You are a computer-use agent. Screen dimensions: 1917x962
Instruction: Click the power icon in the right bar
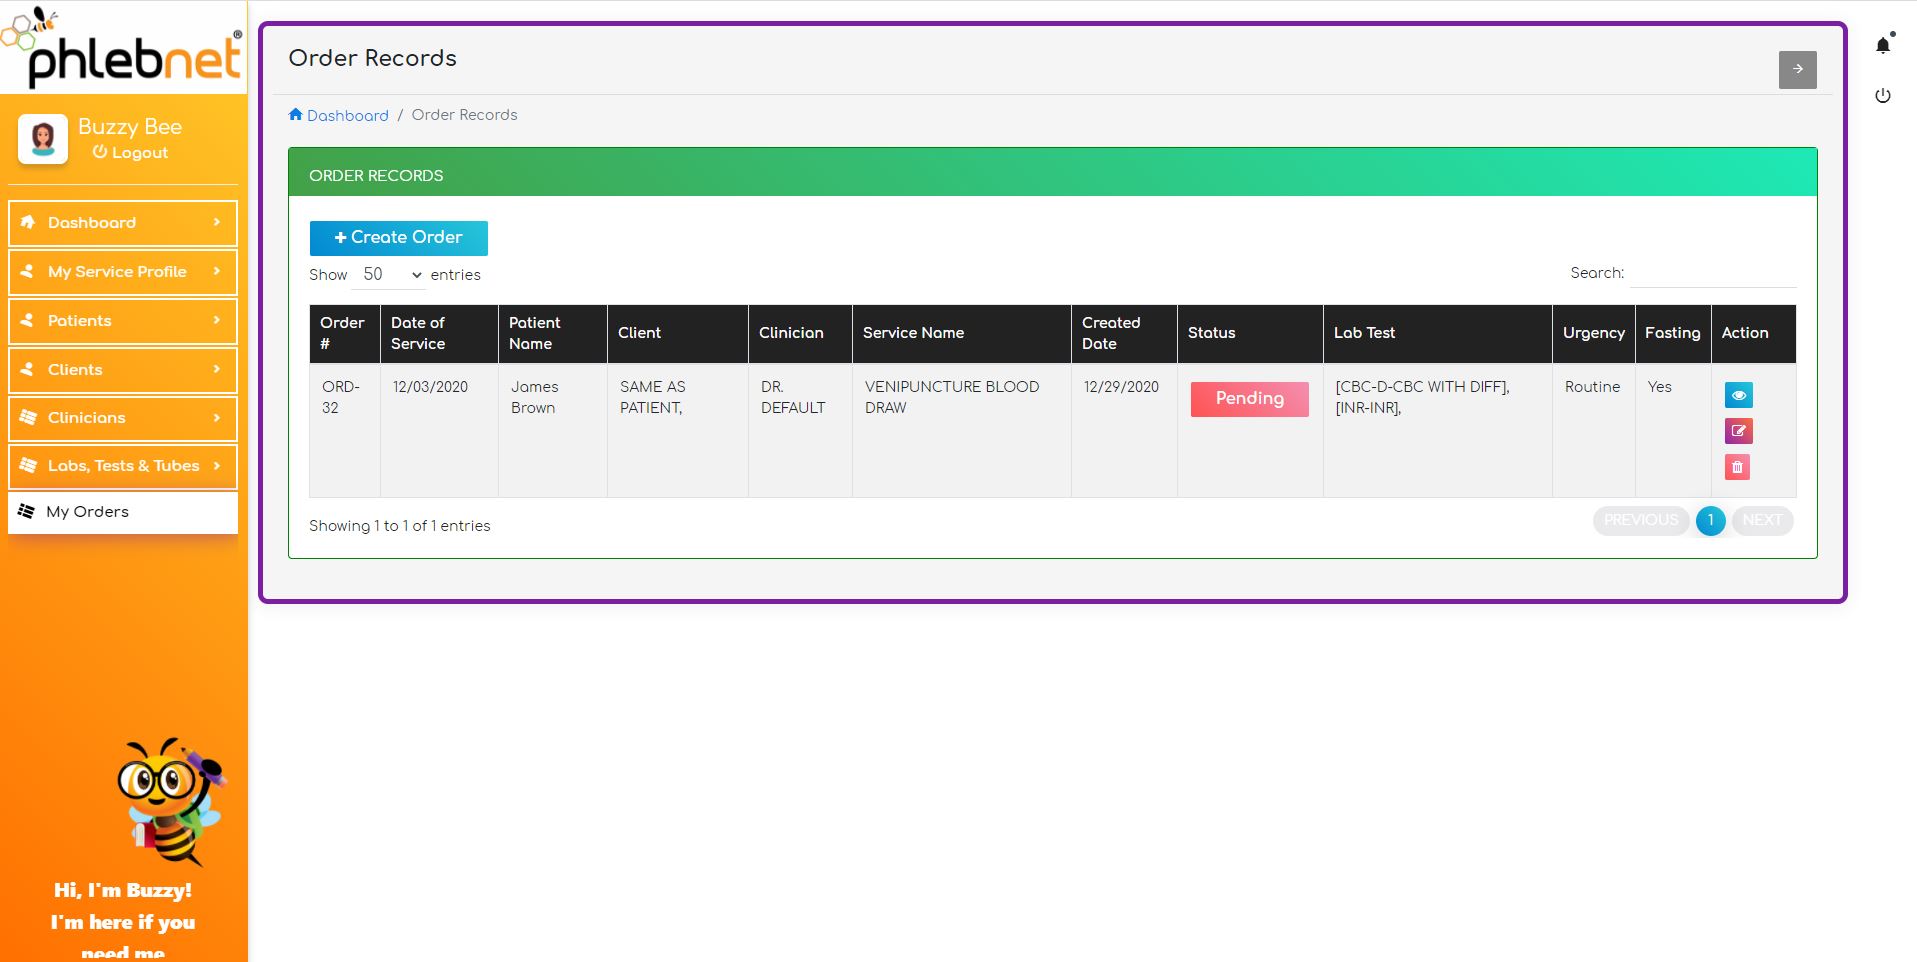1883,96
